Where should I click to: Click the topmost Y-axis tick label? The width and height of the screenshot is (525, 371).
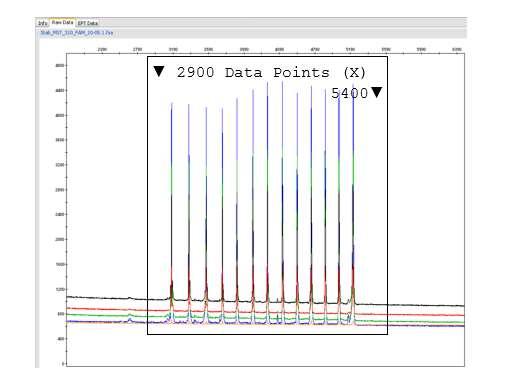click(x=60, y=66)
